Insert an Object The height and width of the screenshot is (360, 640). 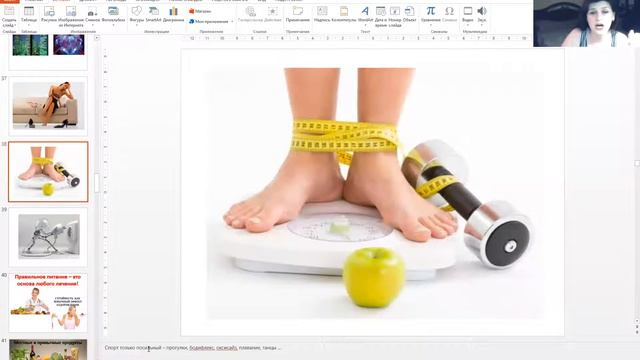point(409,14)
